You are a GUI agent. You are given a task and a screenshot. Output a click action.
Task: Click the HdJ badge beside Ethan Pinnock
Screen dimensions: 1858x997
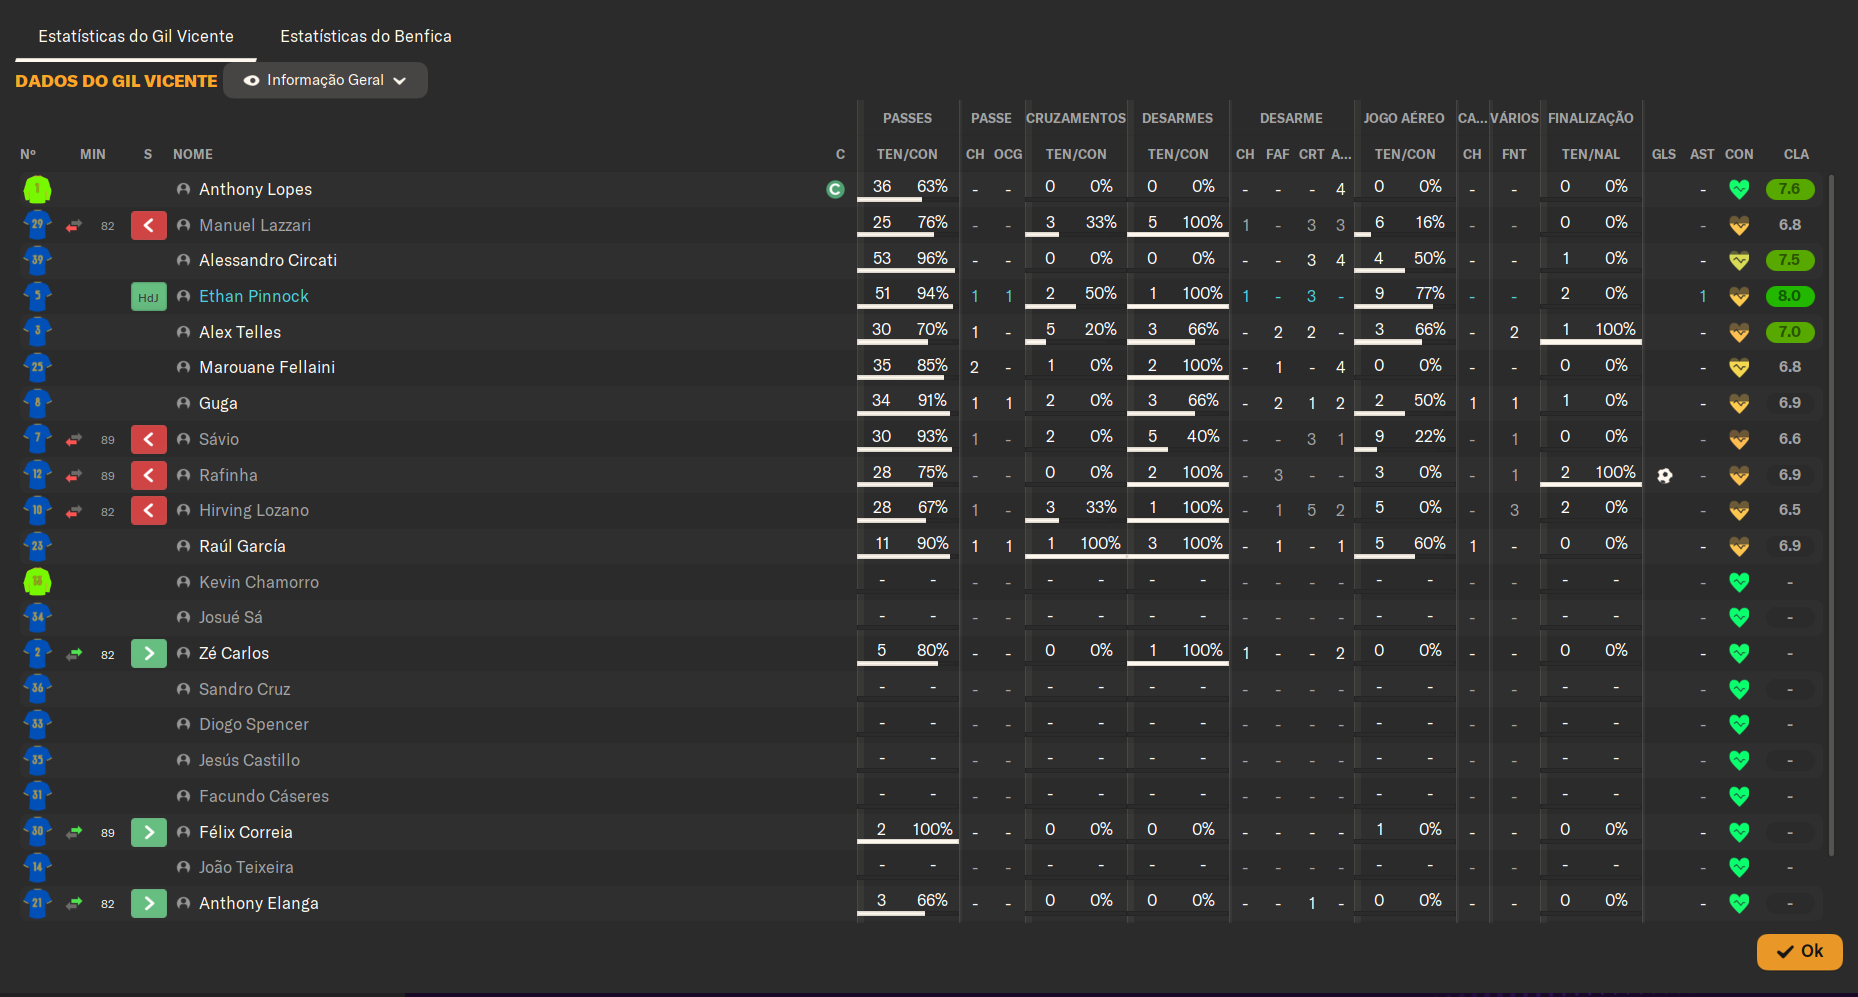click(x=149, y=297)
